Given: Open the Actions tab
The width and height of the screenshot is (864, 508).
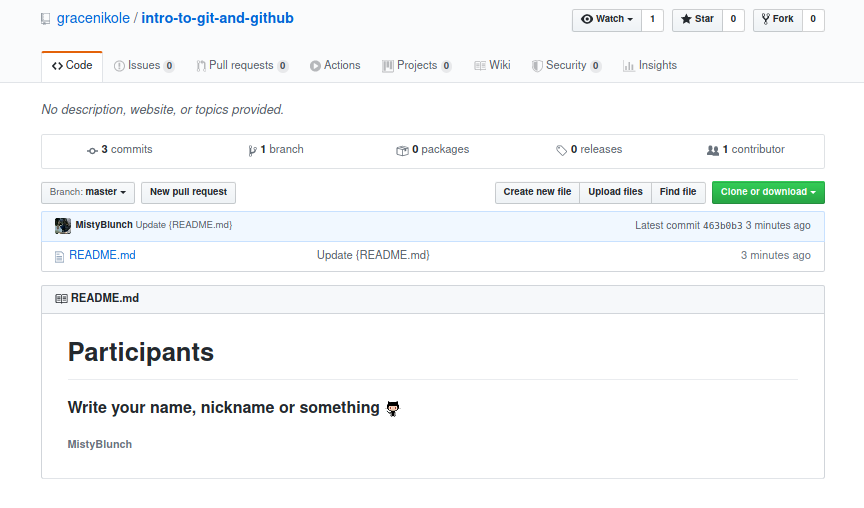Looking at the screenshot, I should (x=334, y=66).
